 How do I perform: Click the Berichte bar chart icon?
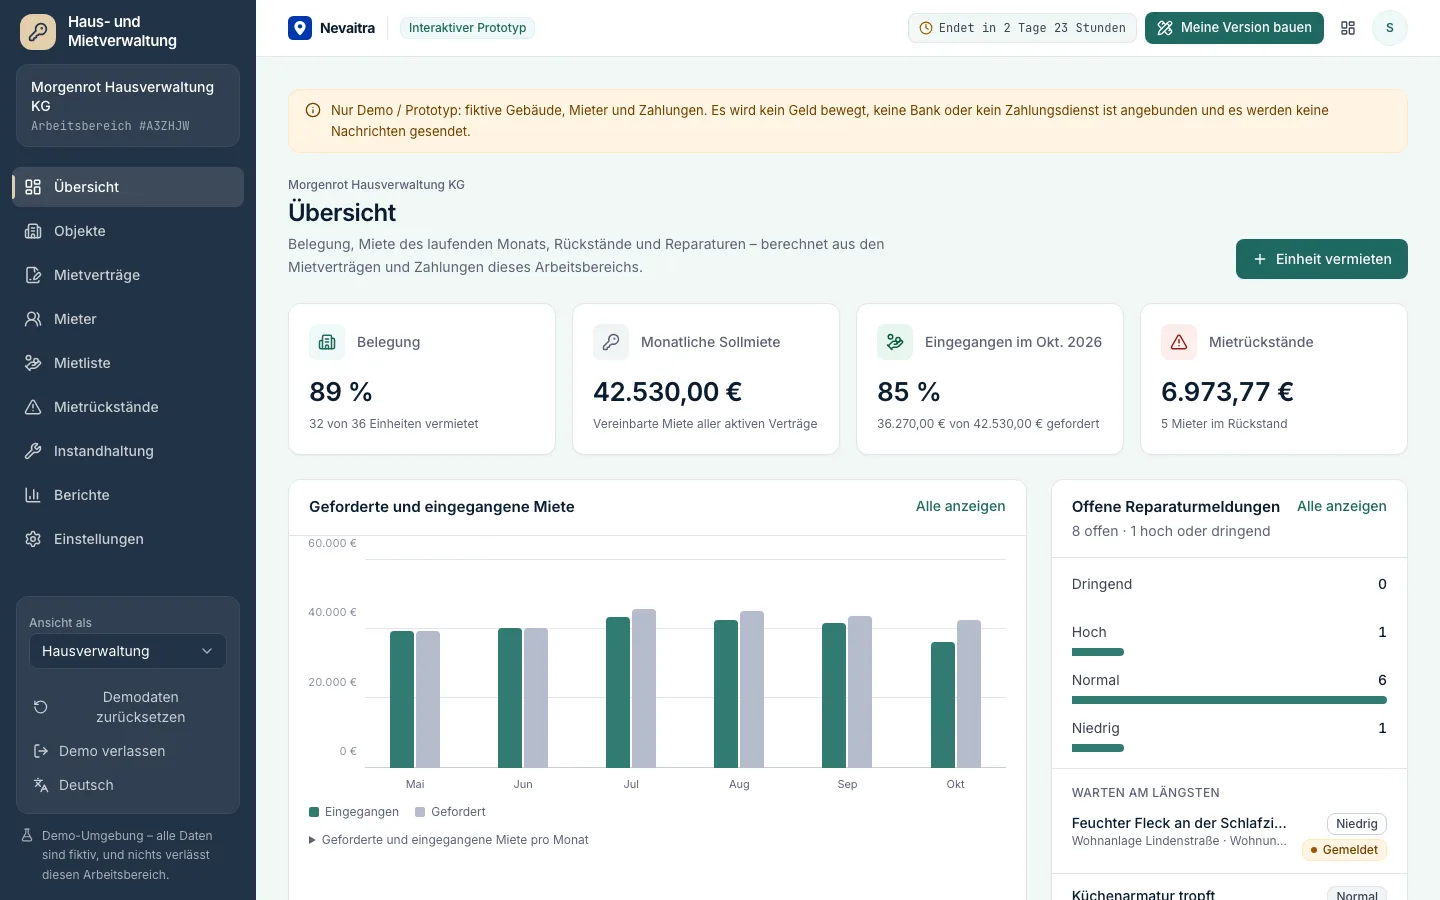click(33, 495)
